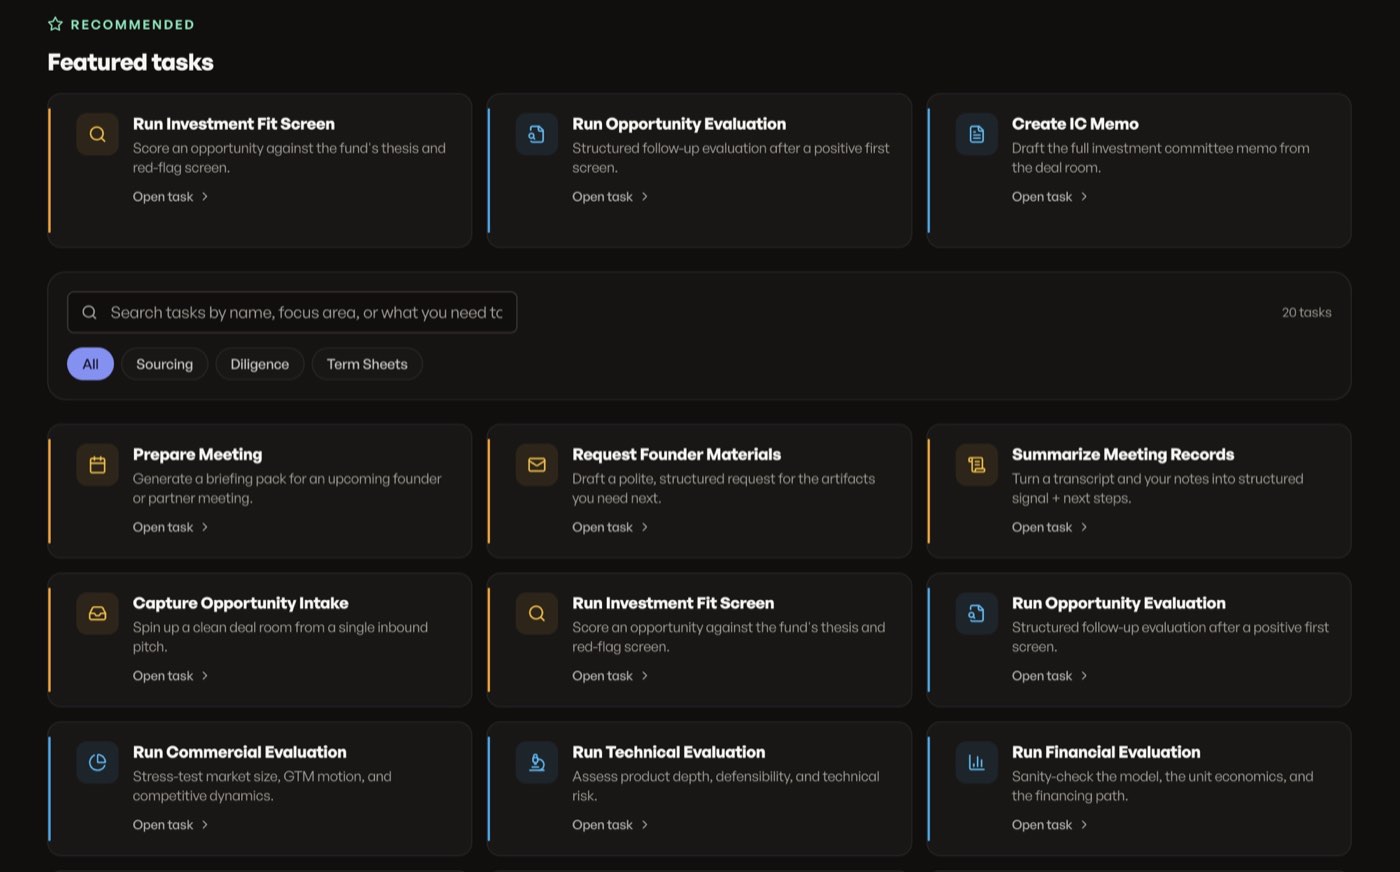This screenshot has height=872, width=1400.
Task: Click the Run Financial Evaluation title
Action: [x=1106, y=752]
